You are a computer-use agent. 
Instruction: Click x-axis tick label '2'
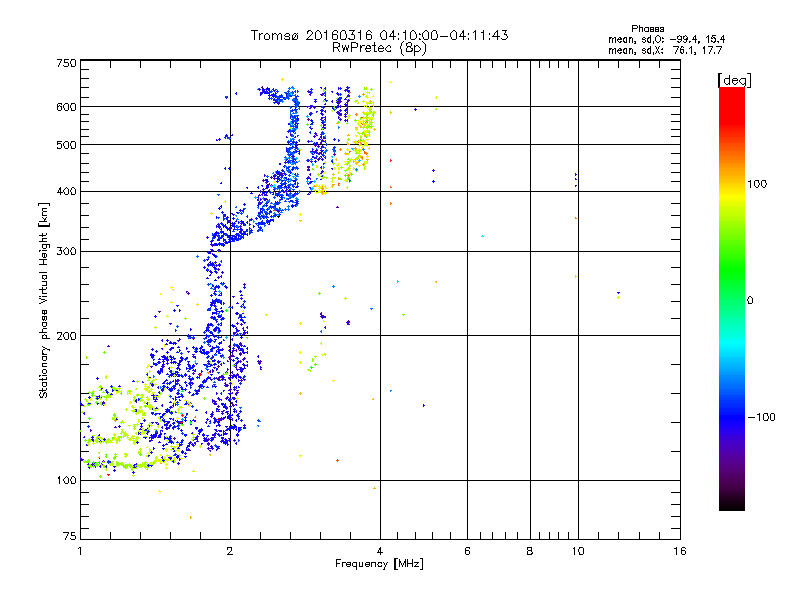pos(230,551)
